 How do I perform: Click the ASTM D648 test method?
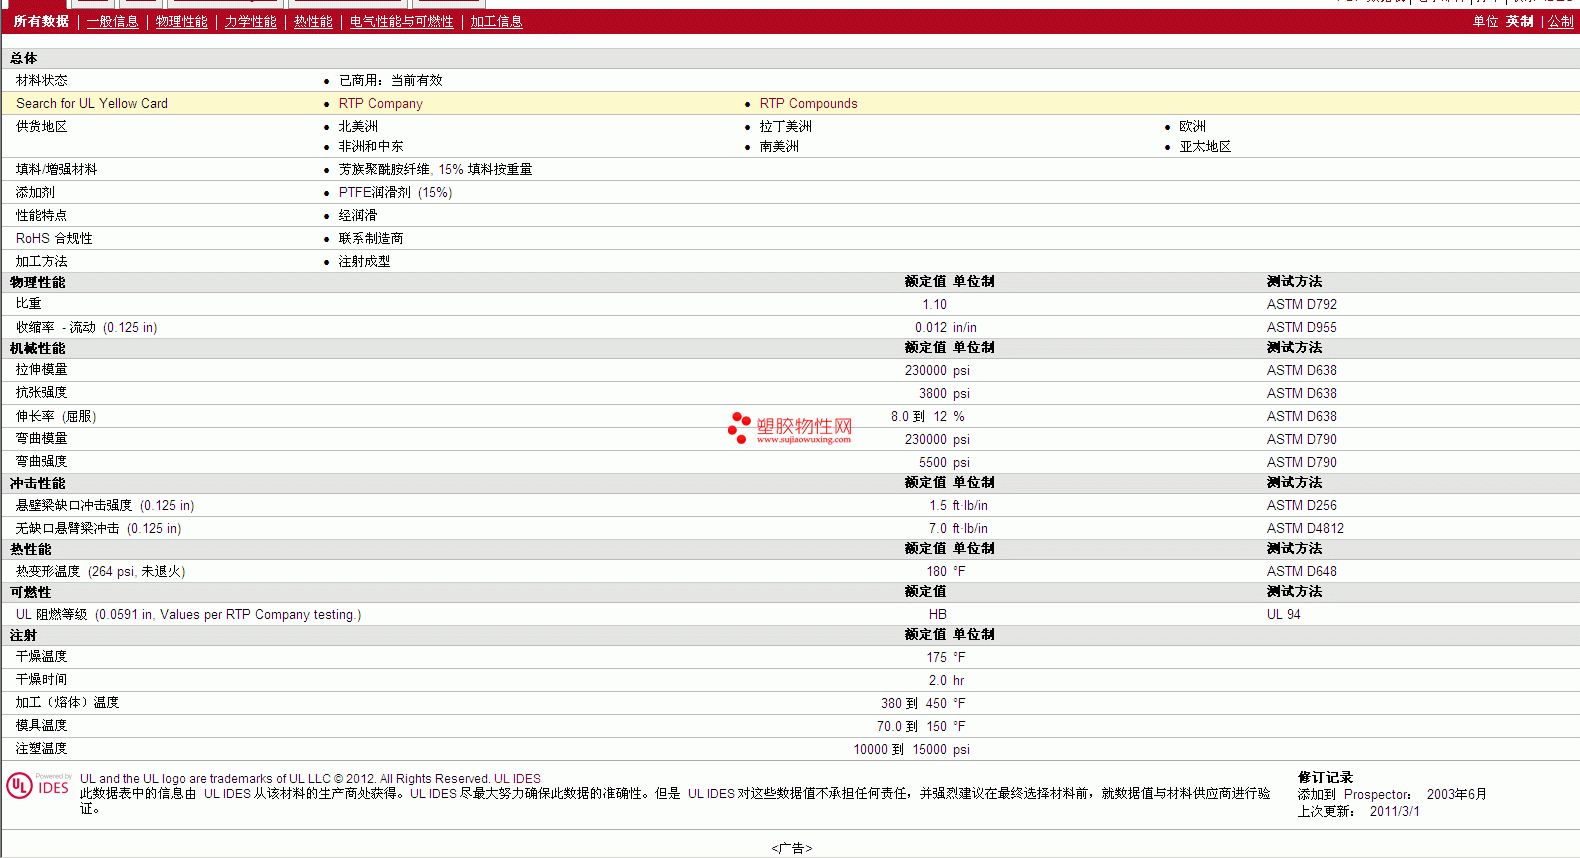[1301, 571]
